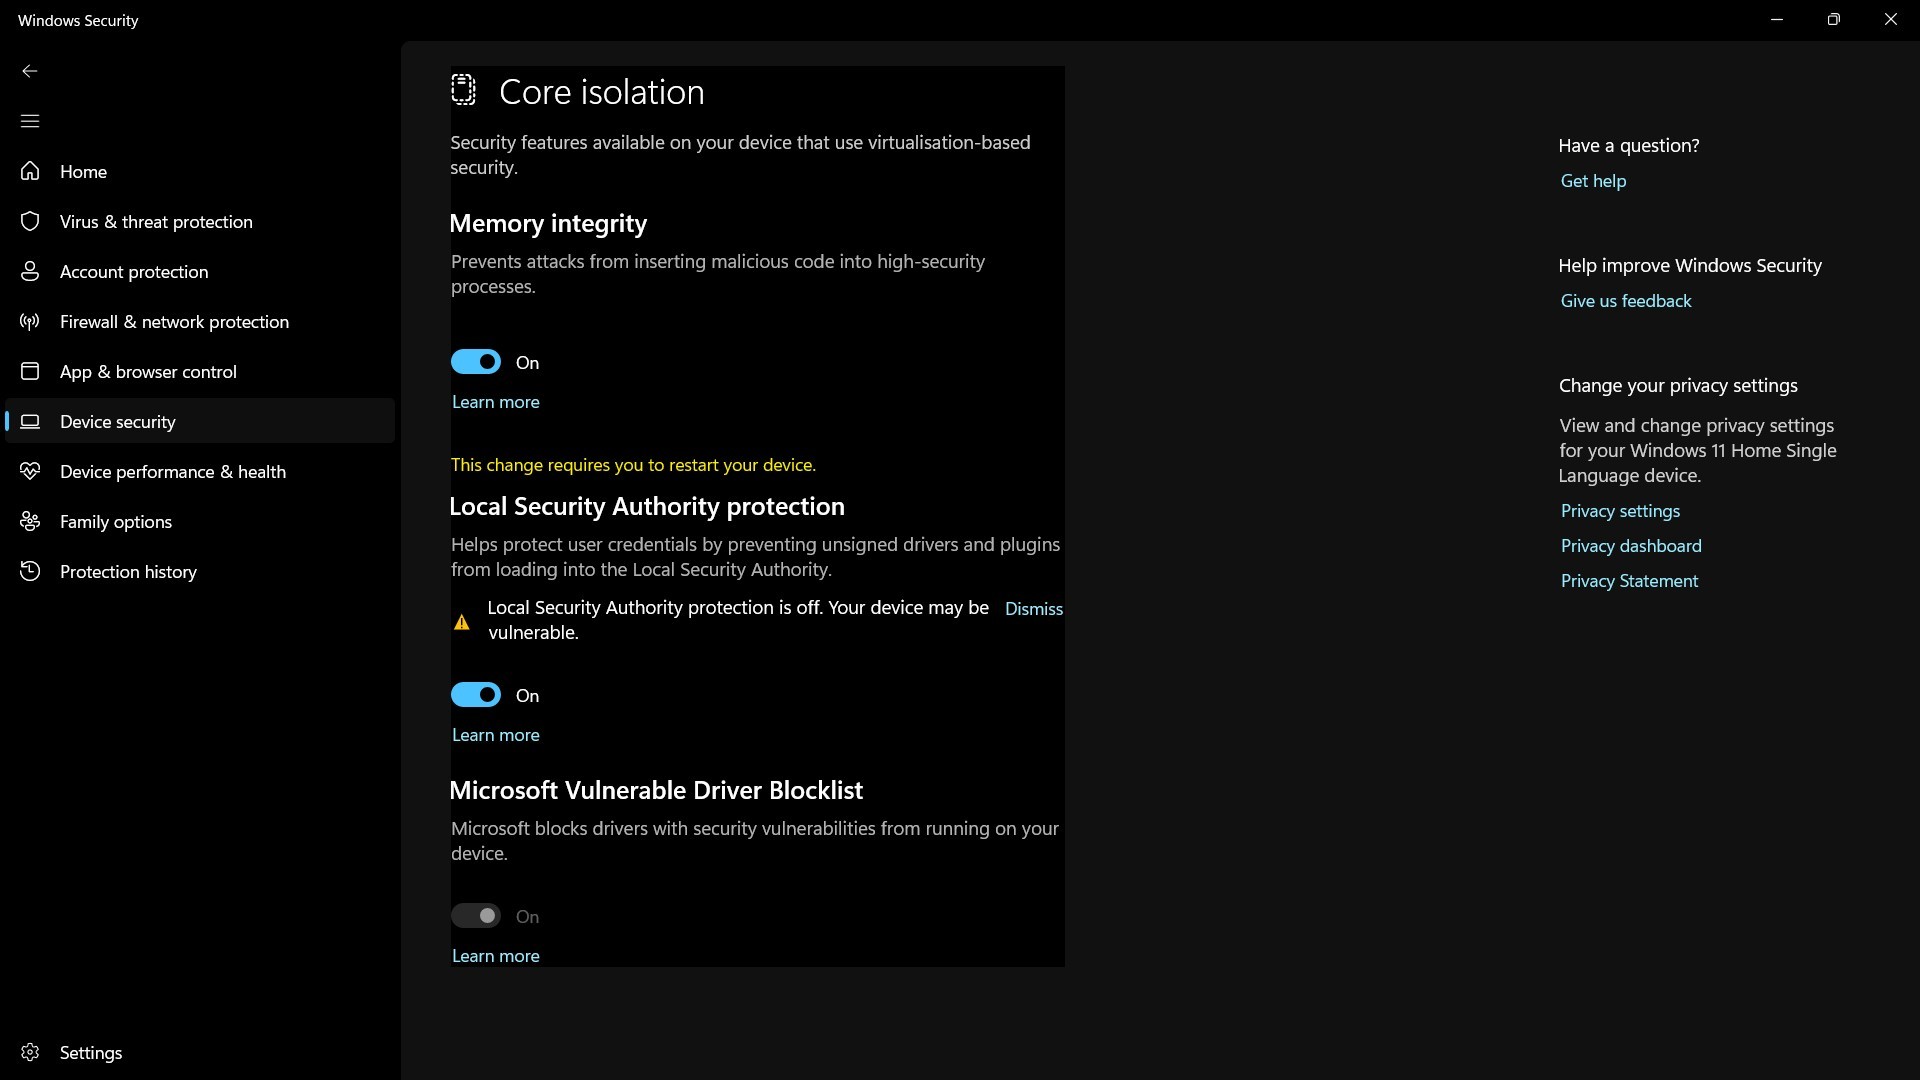Image resolution: width=1920 pixels, height=1080 pixels.
Task: Click the Settings gear icon
Action: 30,1052
